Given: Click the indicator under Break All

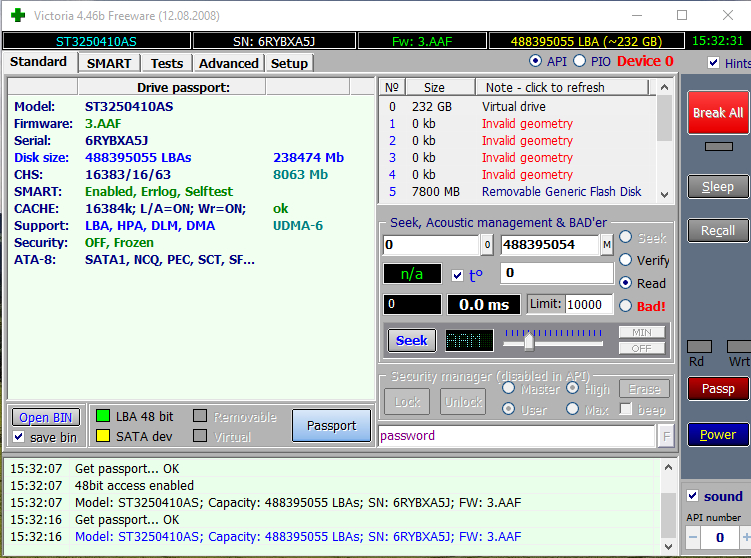Looking at the screenshot, I should (718, 147).
